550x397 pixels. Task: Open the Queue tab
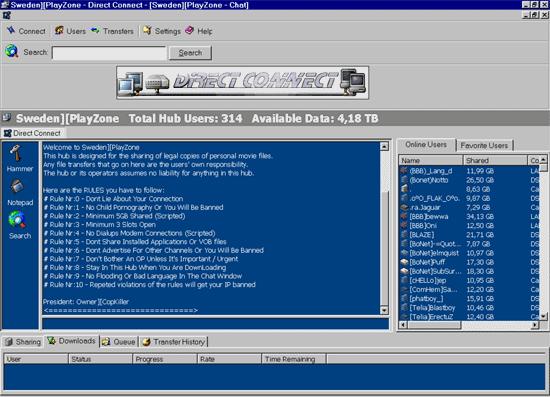(119, 342)
